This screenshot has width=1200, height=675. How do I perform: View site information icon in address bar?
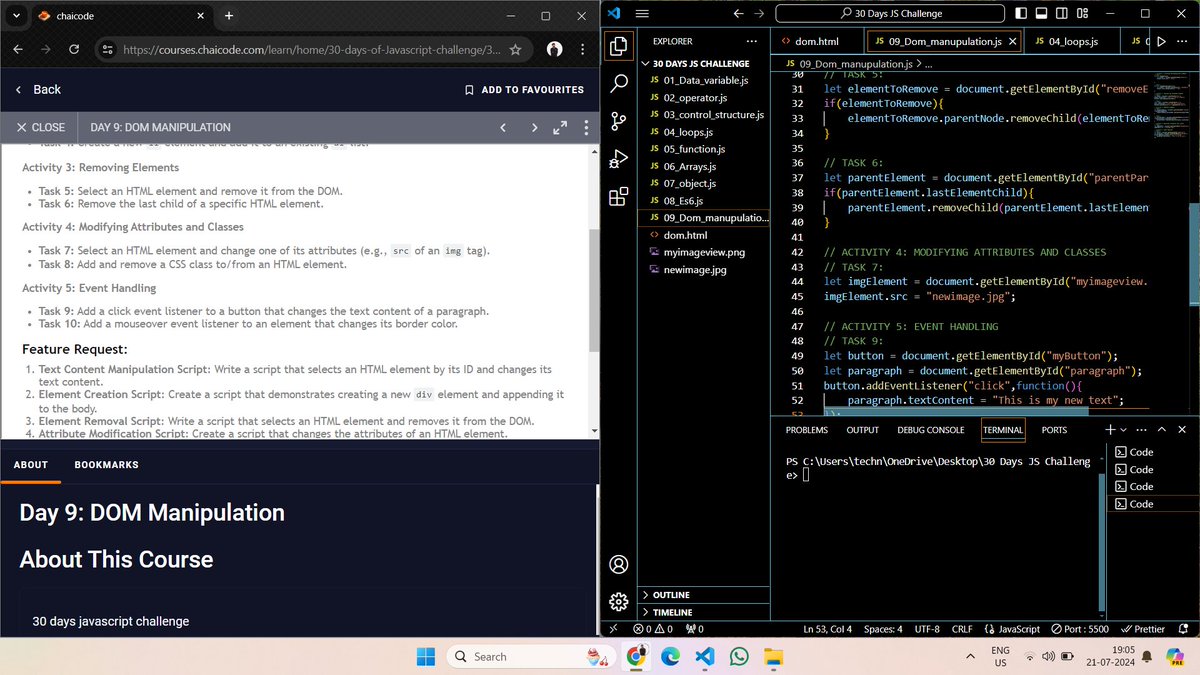click(108, 49)
